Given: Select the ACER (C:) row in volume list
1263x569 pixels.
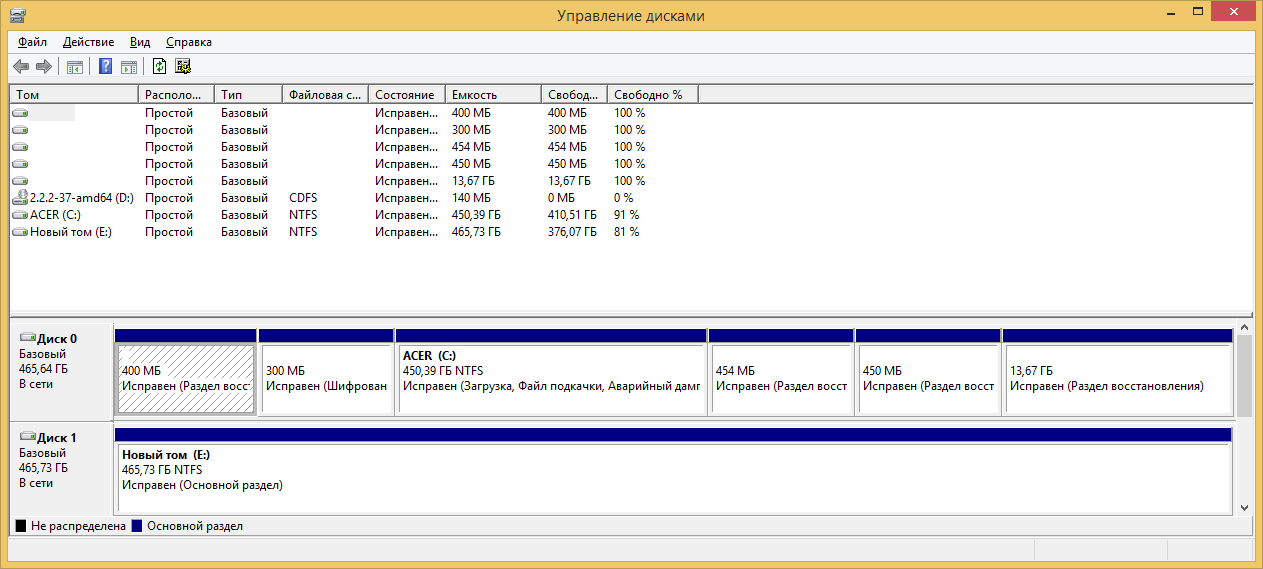Looking at the screenshot, I should (x=56, y=215).
